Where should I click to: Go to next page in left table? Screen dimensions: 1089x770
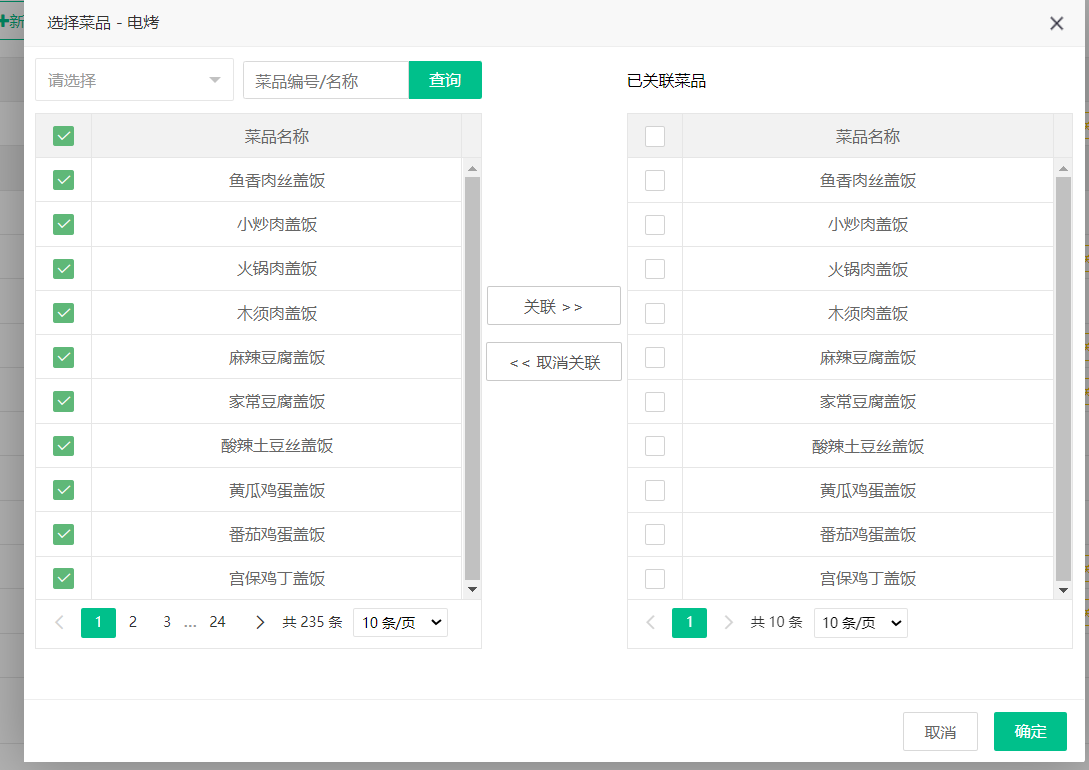coord(260,622)
